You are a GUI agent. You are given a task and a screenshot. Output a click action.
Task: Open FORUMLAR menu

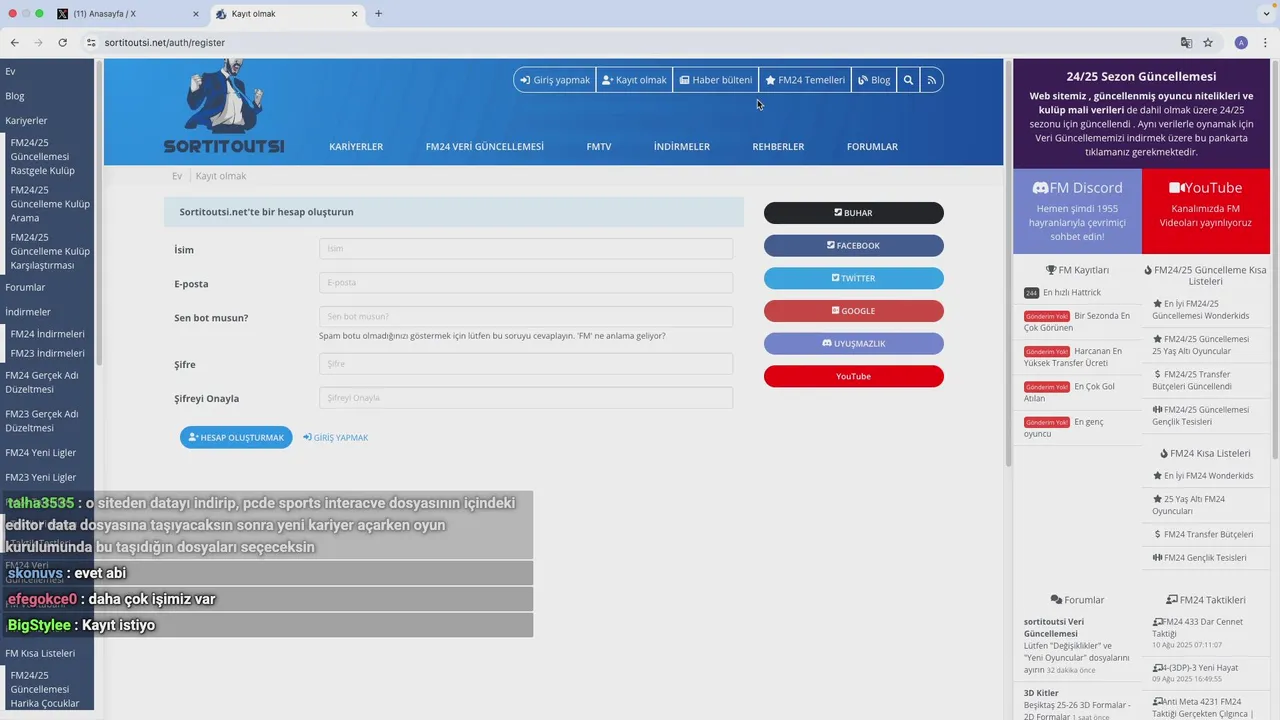[x=872, y=147]
